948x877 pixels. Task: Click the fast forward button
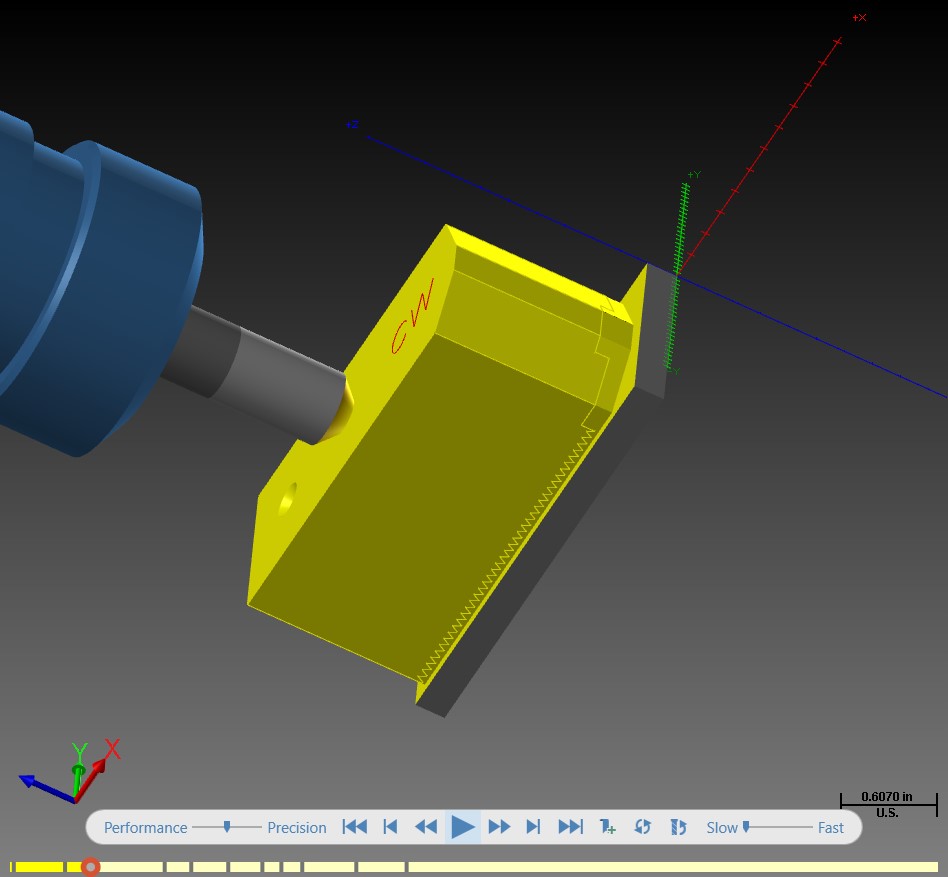tap(499, 827)
